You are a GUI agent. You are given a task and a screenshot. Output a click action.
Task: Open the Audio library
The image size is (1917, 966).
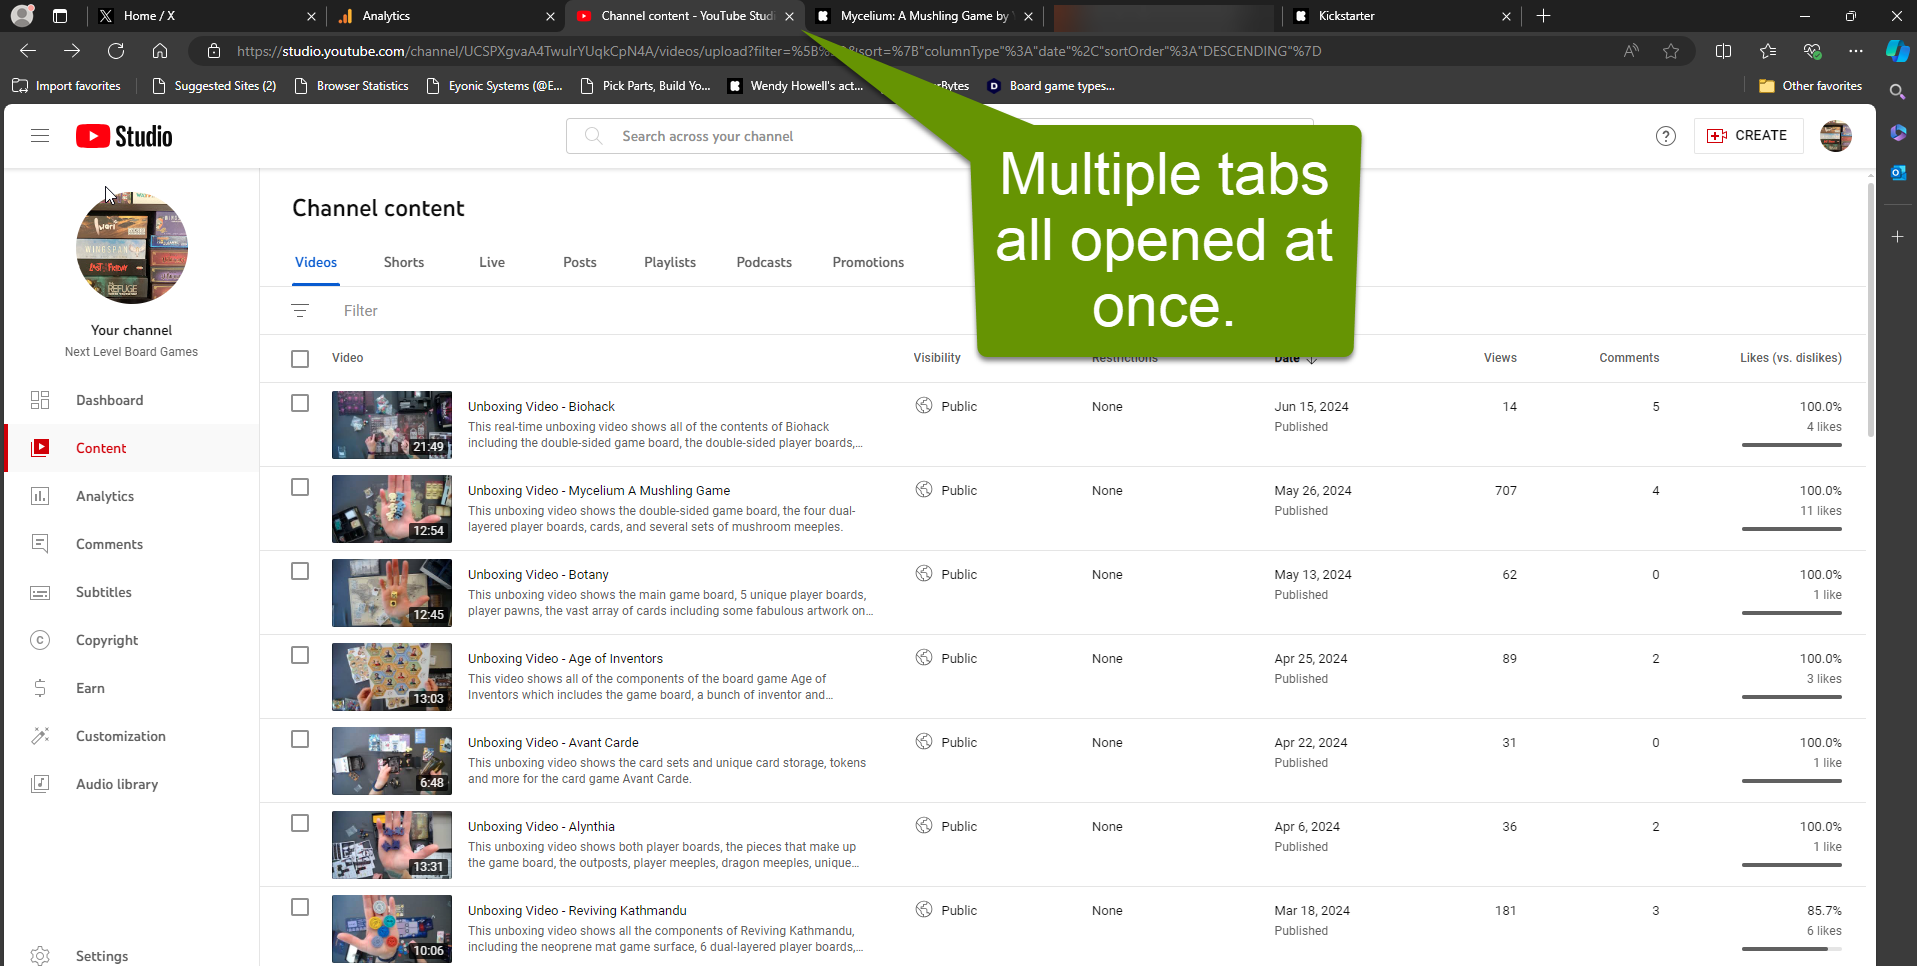coord(116,784)
